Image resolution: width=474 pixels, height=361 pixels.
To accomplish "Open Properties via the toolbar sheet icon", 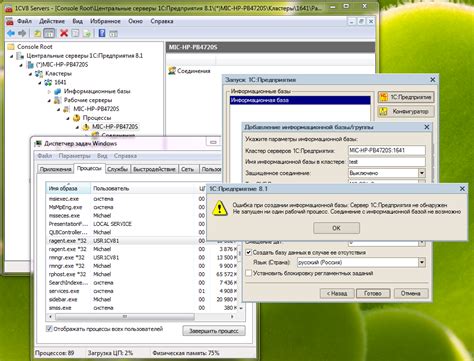I will click(x=75, y=33).
